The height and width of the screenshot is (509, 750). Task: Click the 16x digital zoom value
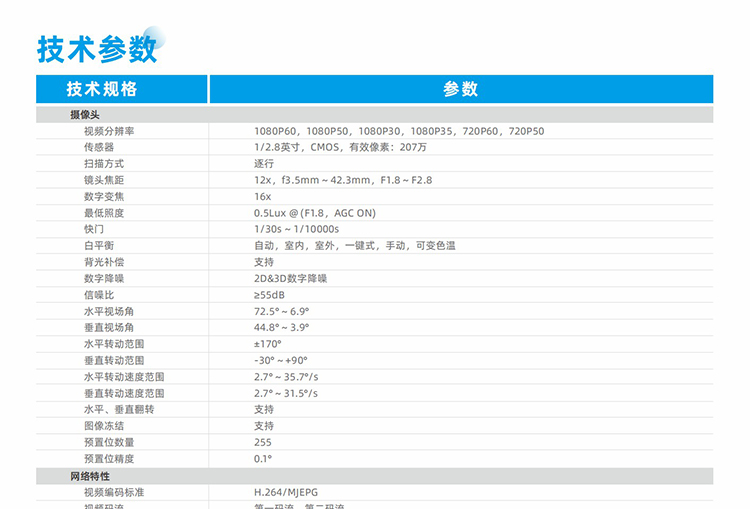coord(262,196)
